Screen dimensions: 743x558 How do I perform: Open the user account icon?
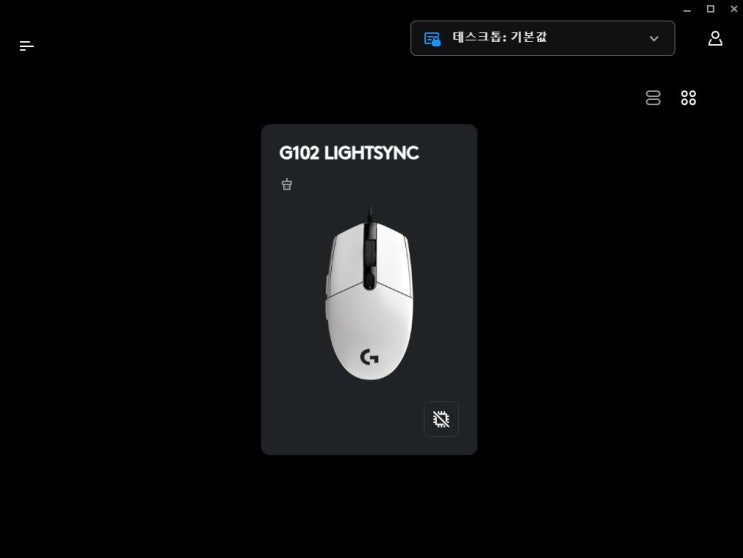[x=715, y=38]
